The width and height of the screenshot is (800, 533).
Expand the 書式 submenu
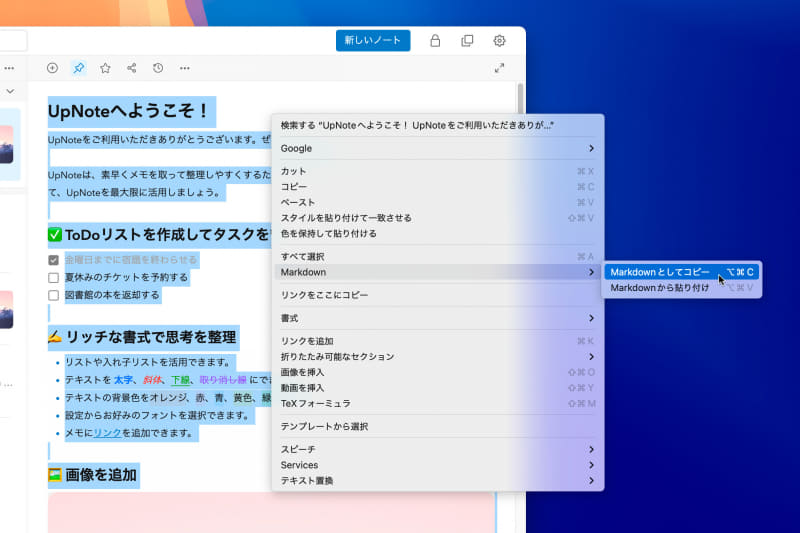point(438,318)
